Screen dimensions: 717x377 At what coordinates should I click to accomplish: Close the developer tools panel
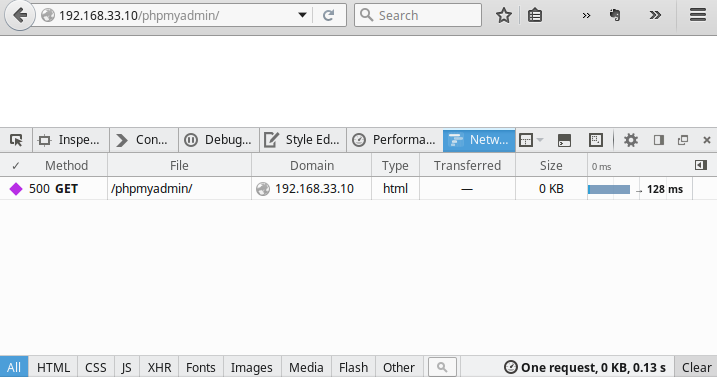coord(706,140)
